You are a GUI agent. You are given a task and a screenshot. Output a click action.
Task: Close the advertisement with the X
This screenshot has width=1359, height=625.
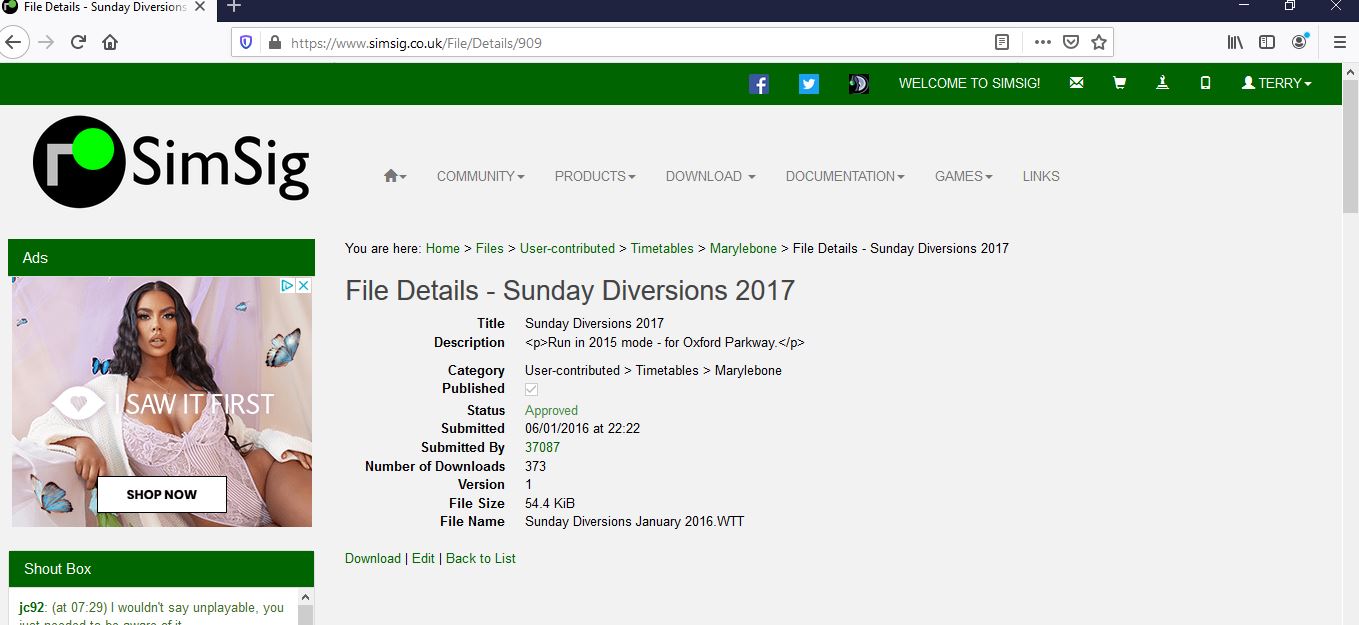[x=304, y=285]
